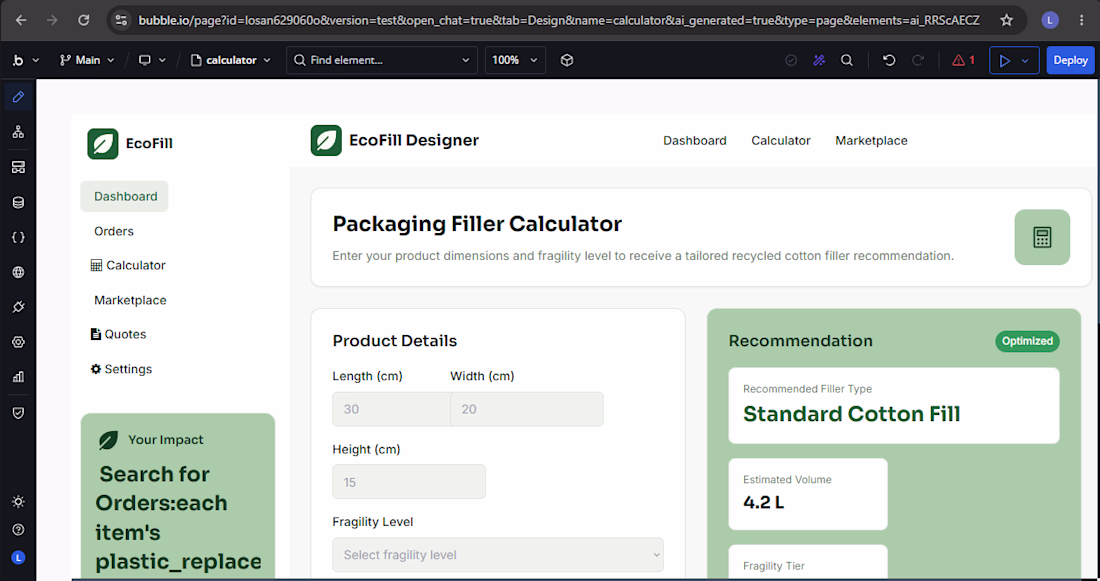Redo the last change
Image resolution: width=1100 pixels, height=581 pixels.
918,60
